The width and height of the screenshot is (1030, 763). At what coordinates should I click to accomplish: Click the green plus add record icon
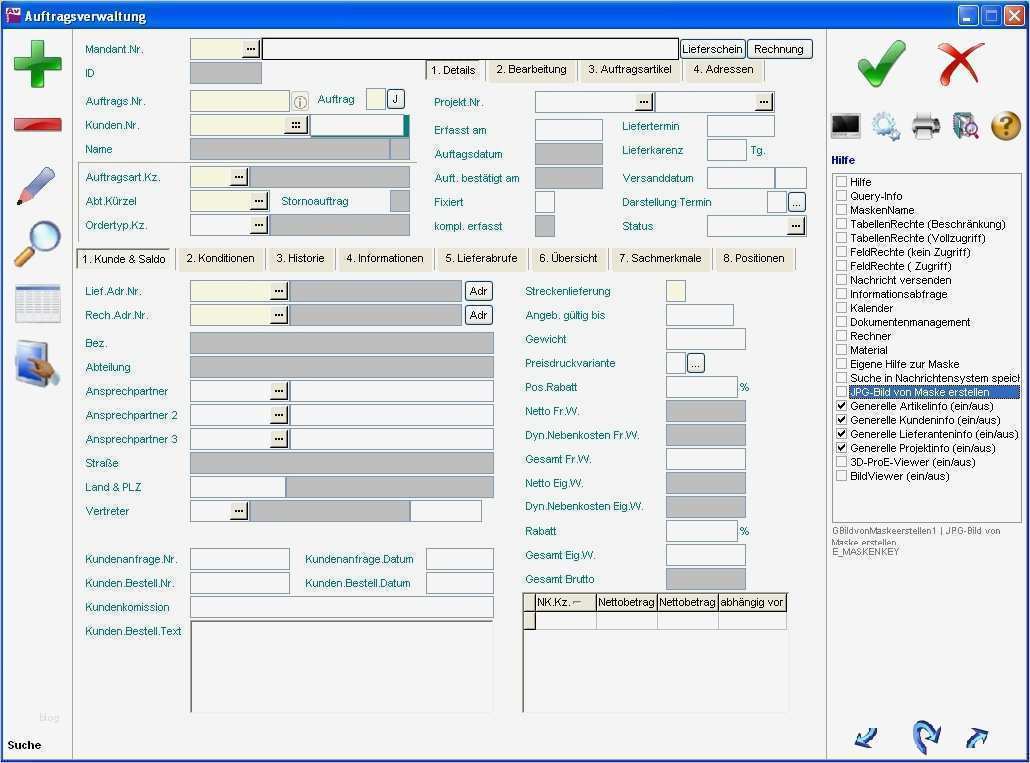tap(37, 62)
